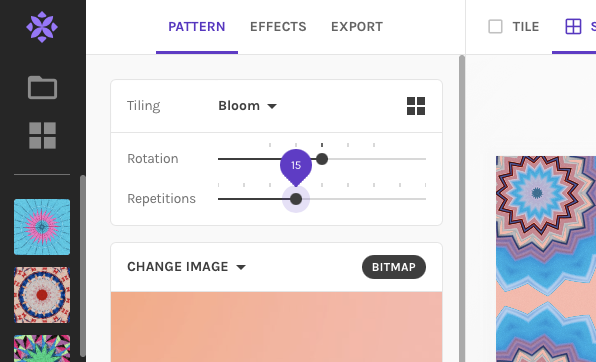This screenshot has width=596, height=362.
Task: Select the blue and pink starburst thumbnail
Action: click(42, 227)
